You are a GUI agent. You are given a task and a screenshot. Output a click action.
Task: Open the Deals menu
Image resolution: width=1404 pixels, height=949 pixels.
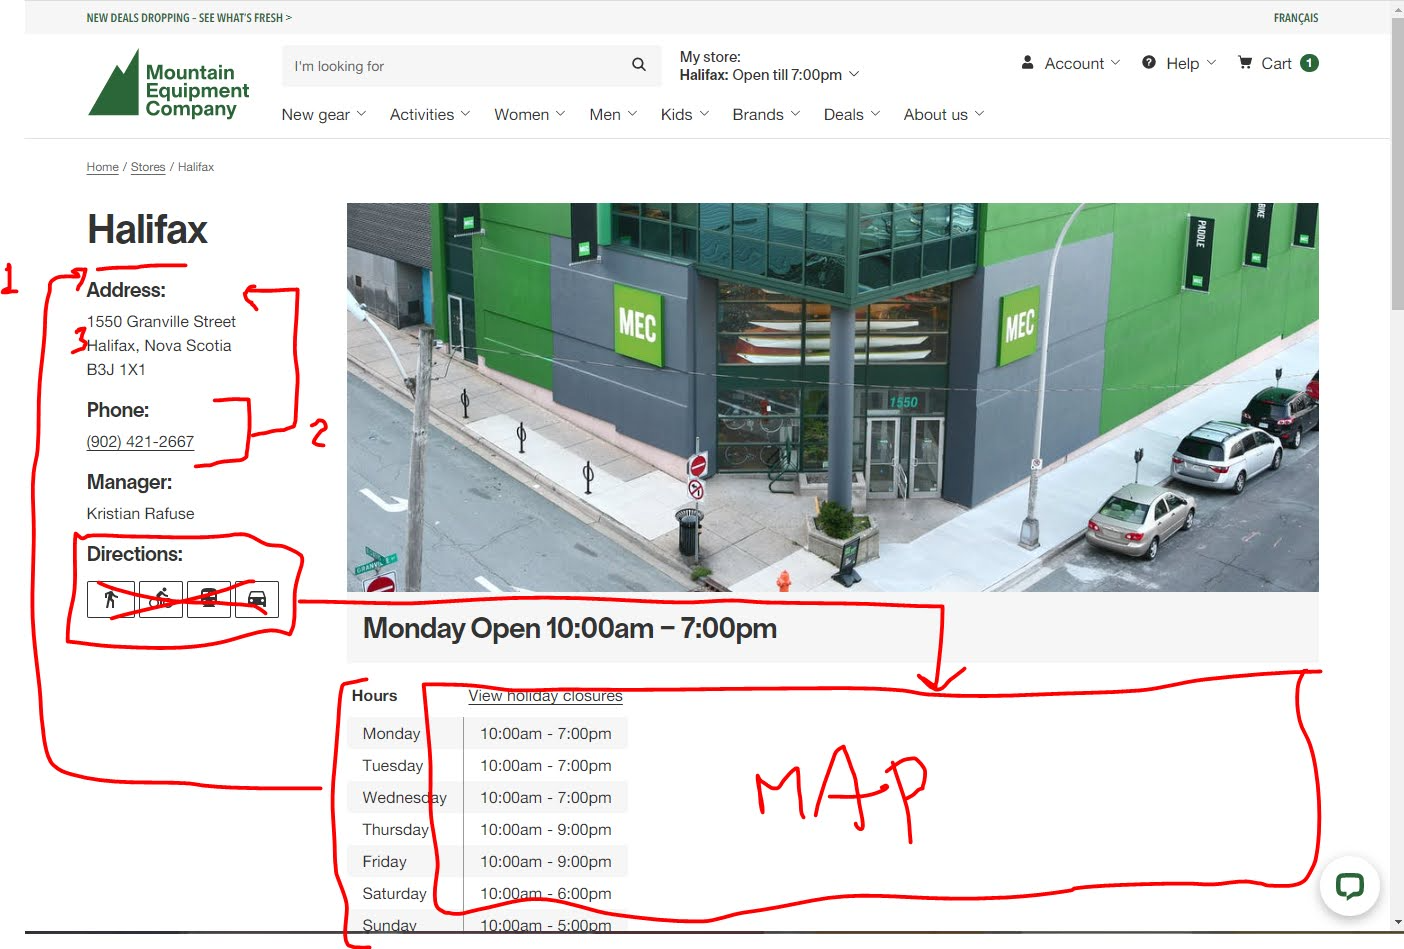coord(851,114)
